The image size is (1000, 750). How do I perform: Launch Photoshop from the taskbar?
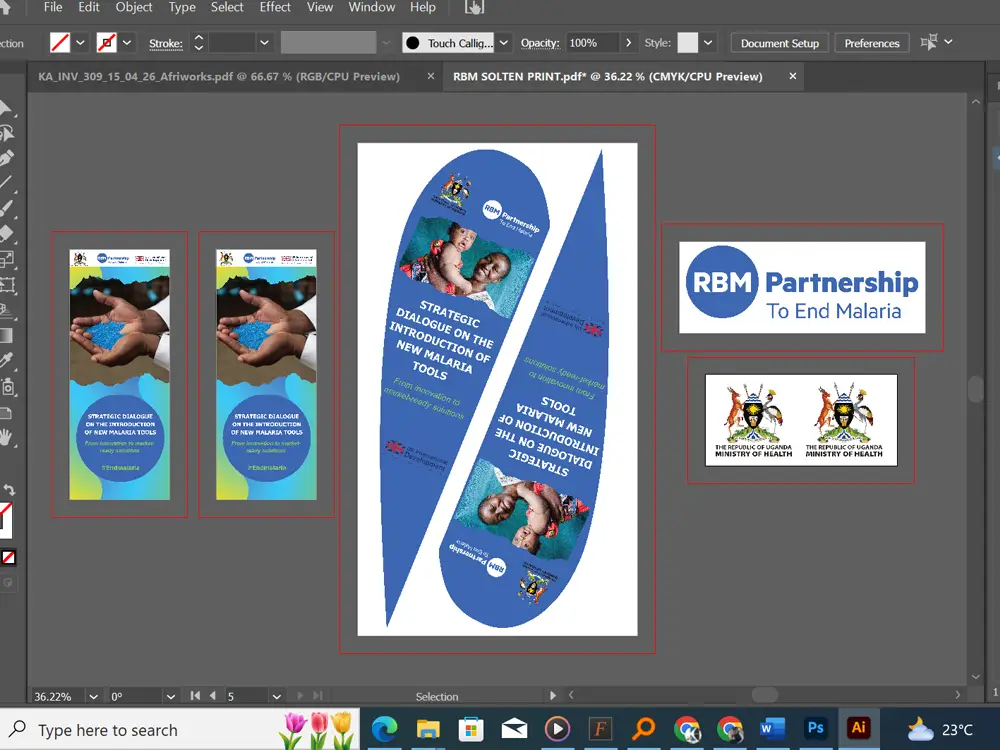tap(815, 728)
